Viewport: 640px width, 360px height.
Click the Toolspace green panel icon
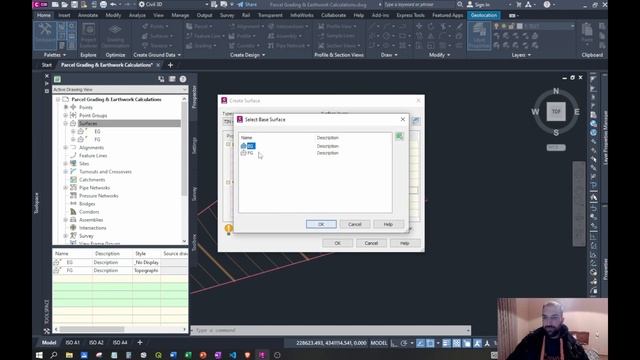click(57, 79)
